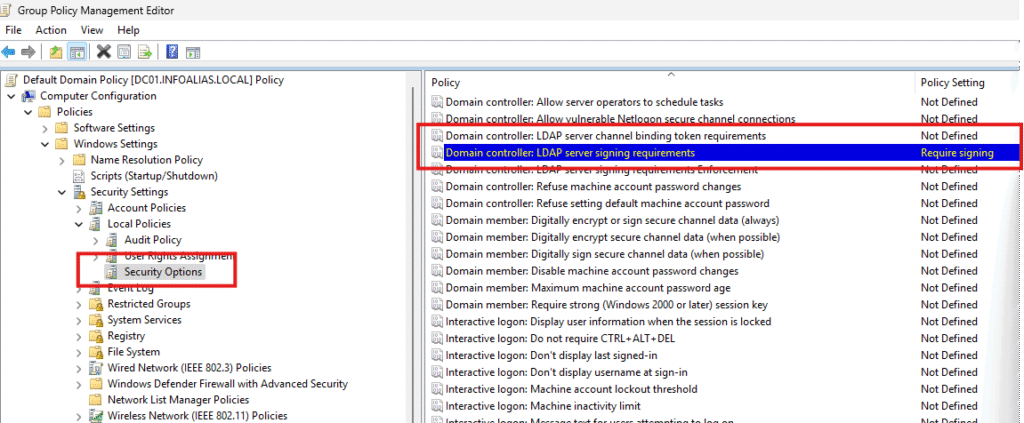This screenshot has width=1024, height=423.
Task: Open the View menu
Action: [x=92, y=30]
